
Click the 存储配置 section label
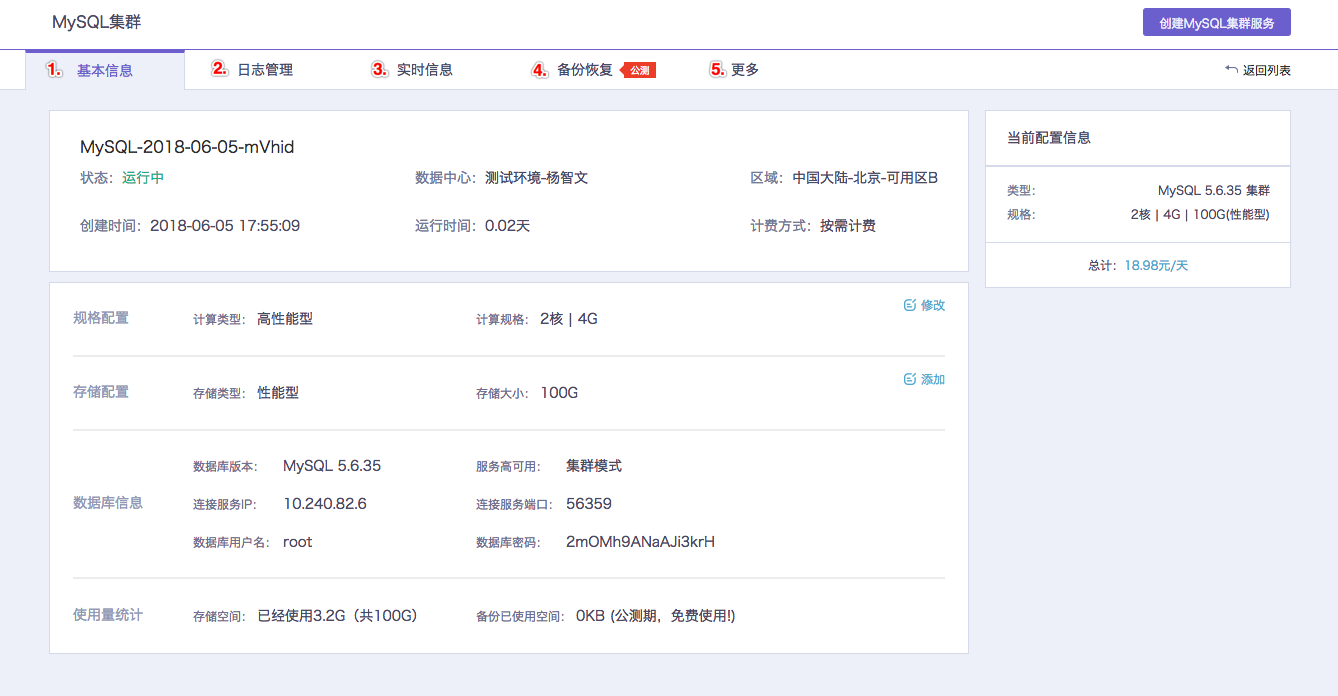tap(101, 392)
